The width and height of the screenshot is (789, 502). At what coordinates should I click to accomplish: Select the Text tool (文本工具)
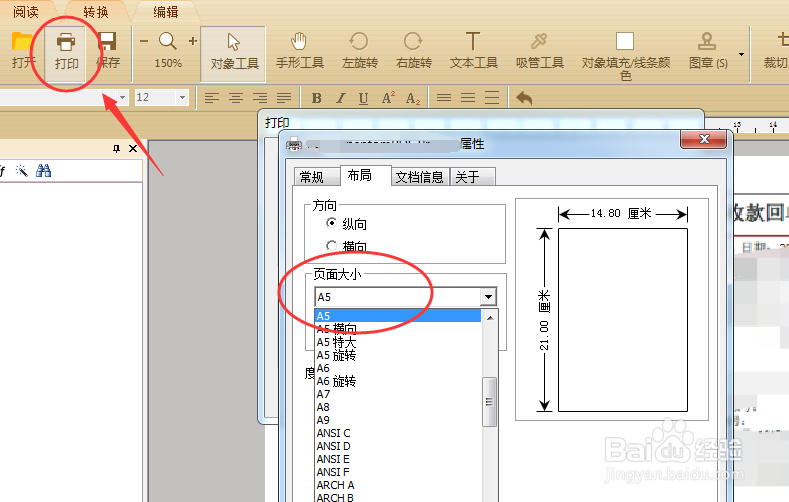pos(473,50)
